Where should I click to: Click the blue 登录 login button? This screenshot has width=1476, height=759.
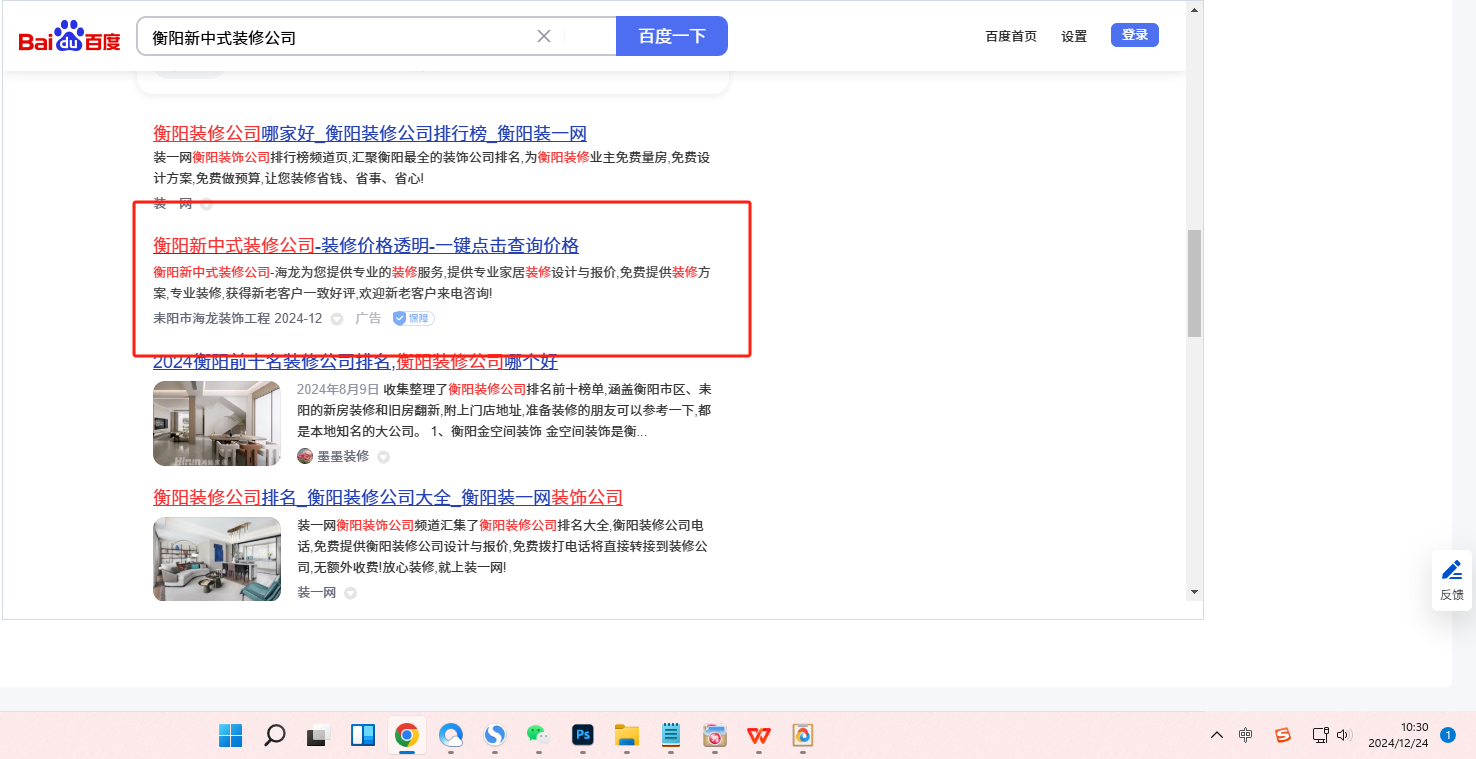1134,35
